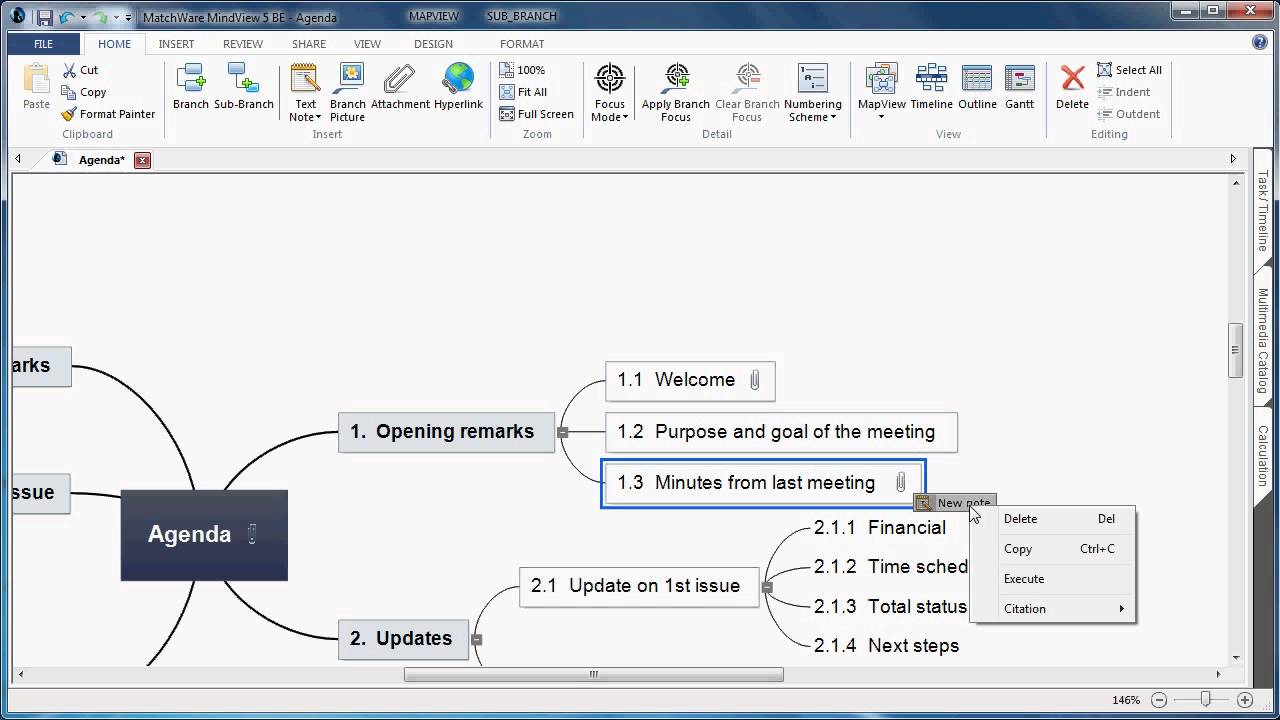Screen dimensions: 1280x720
Task: Close the Agenda document tab
Action: (x=143, y=160)
